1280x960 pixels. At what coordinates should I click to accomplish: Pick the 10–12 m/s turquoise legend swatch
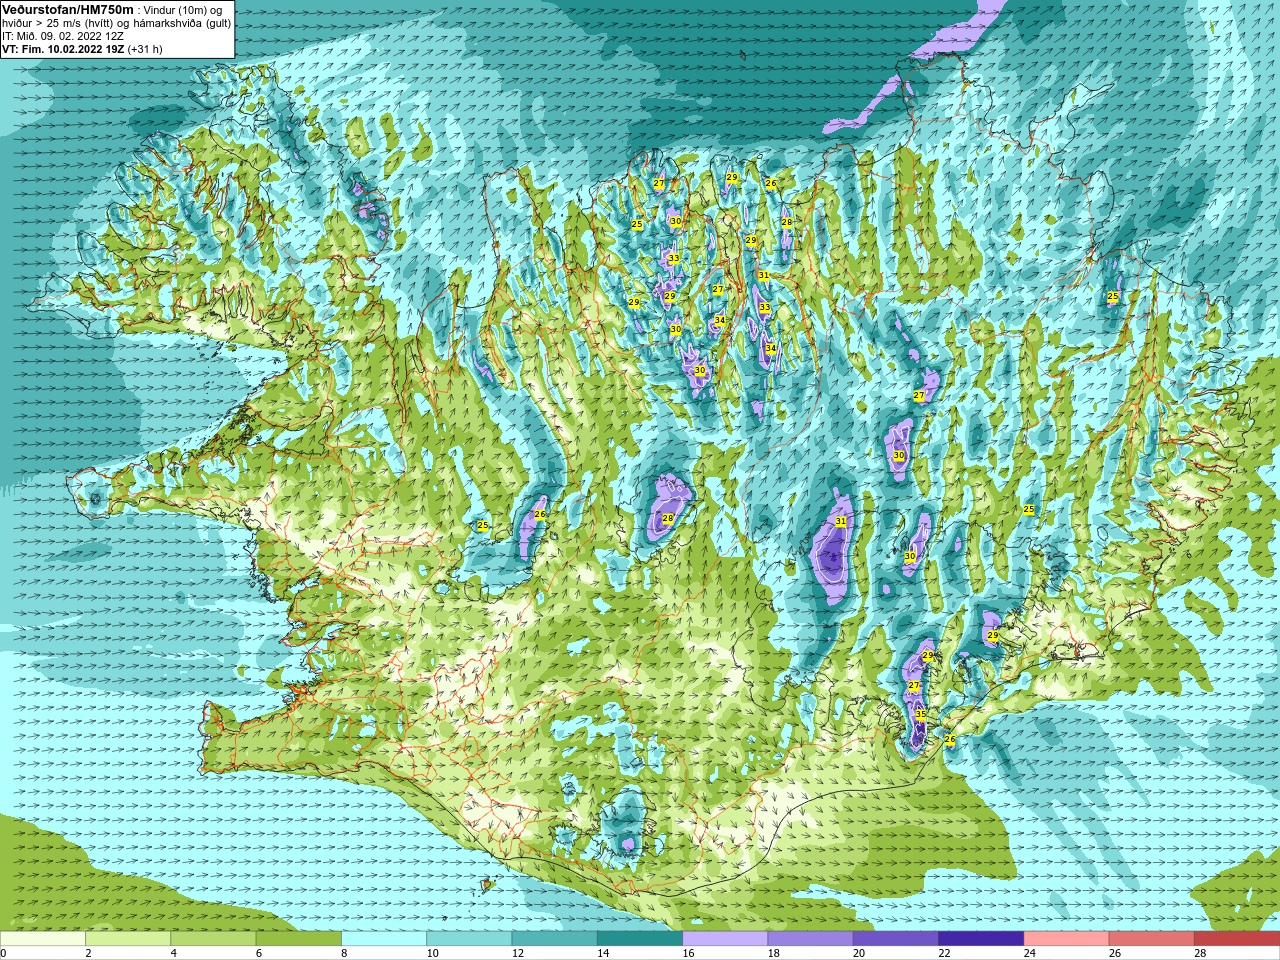(469, 939)
